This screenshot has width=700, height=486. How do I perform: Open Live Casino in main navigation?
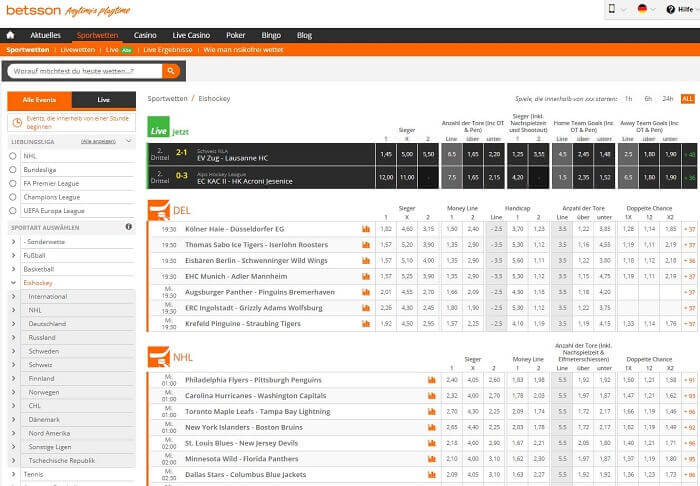click(x=191, y=35)
